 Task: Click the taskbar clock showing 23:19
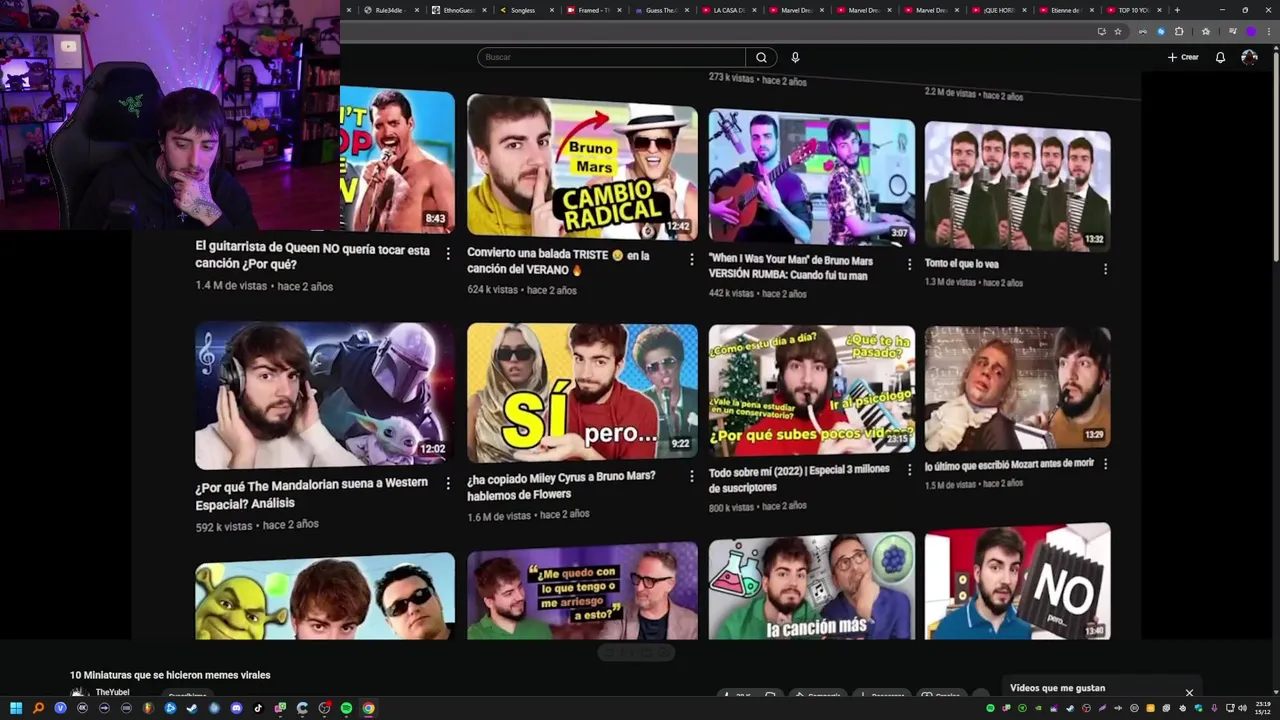click(1264, 708)
